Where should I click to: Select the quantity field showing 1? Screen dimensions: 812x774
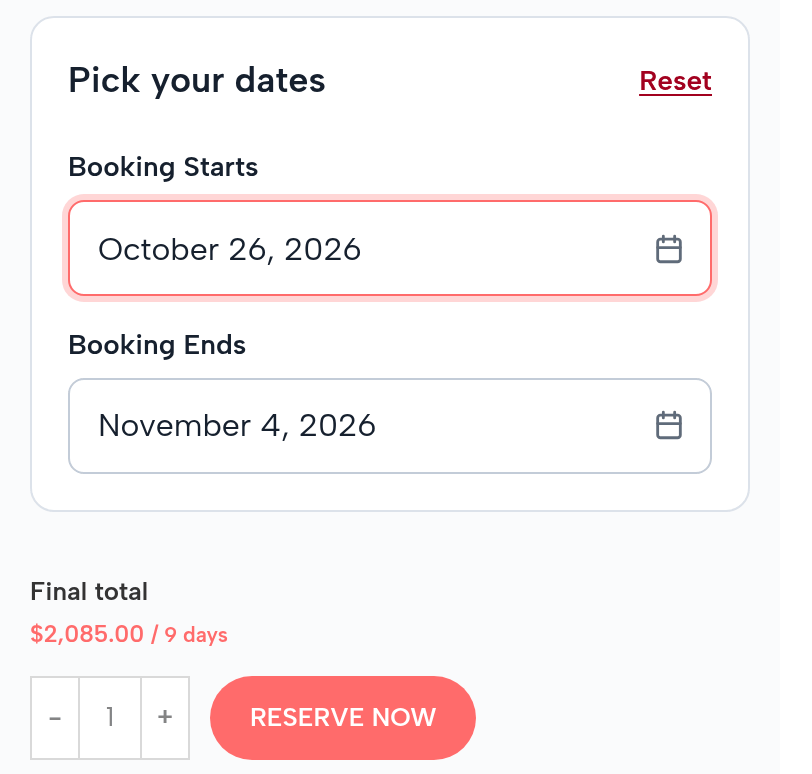click(110, 718)
